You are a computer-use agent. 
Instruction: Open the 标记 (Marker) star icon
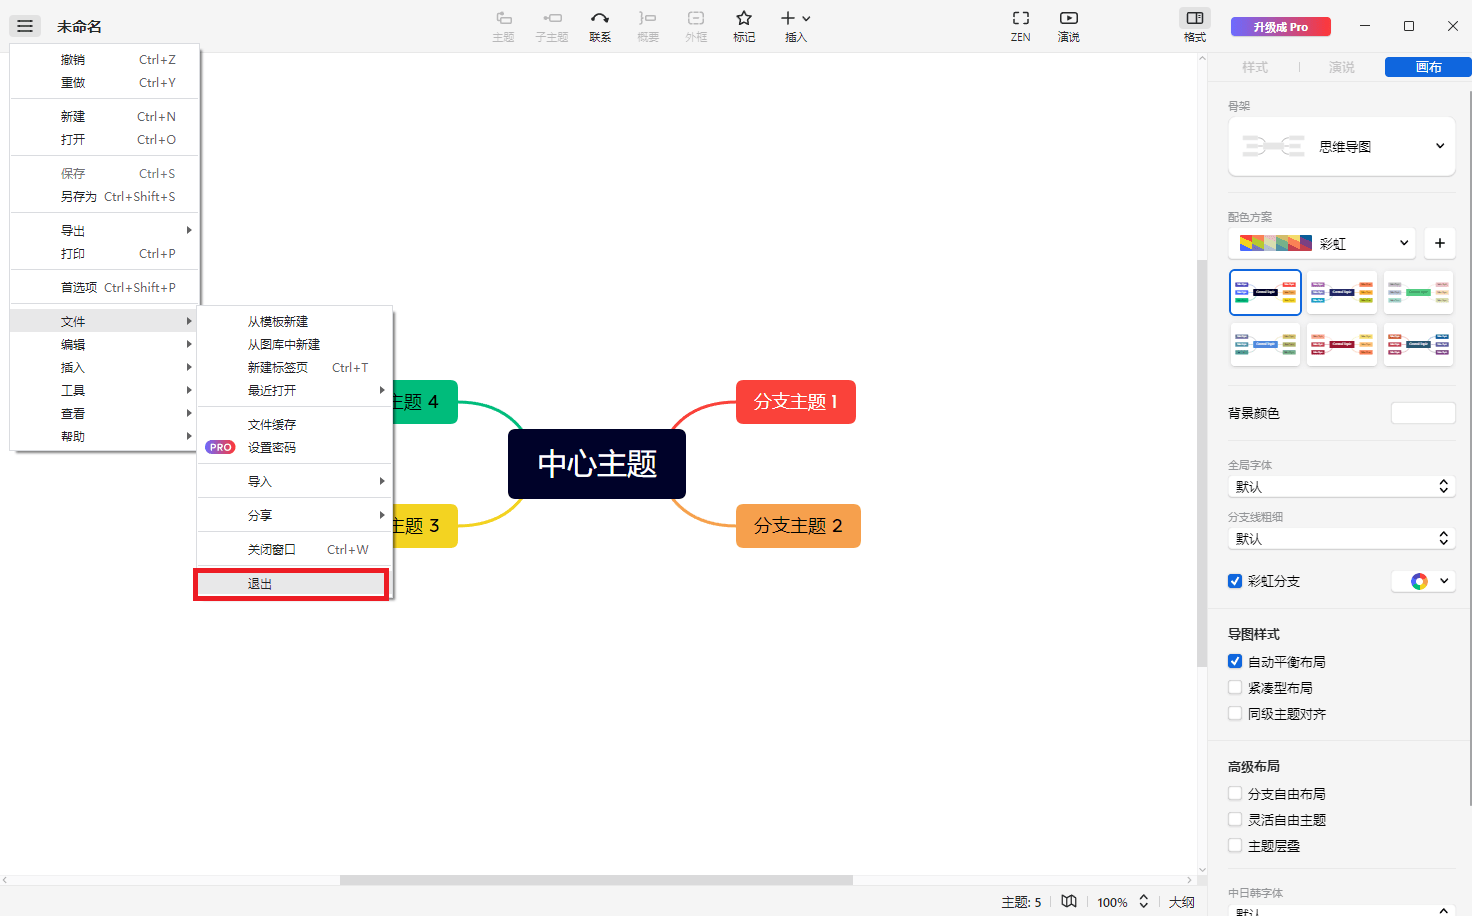pos(744,26)
